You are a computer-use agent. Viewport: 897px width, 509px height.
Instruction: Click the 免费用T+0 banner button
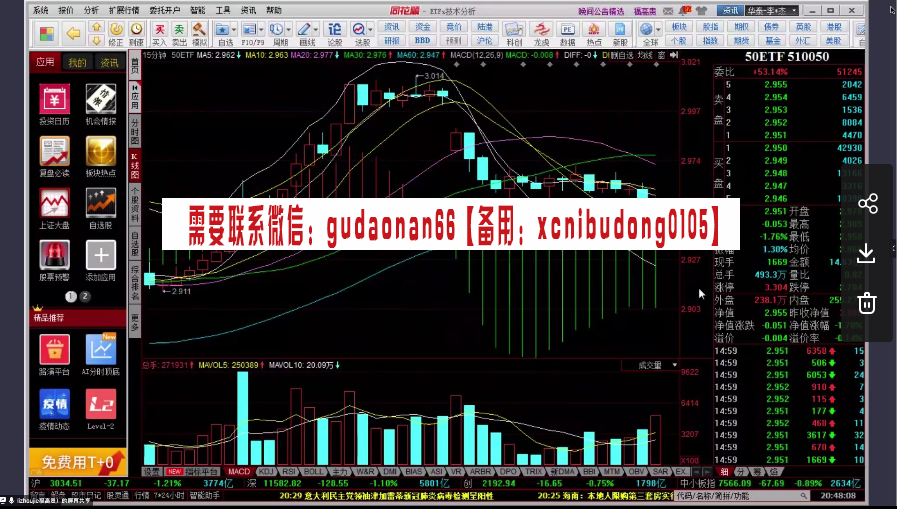point(78,462)
